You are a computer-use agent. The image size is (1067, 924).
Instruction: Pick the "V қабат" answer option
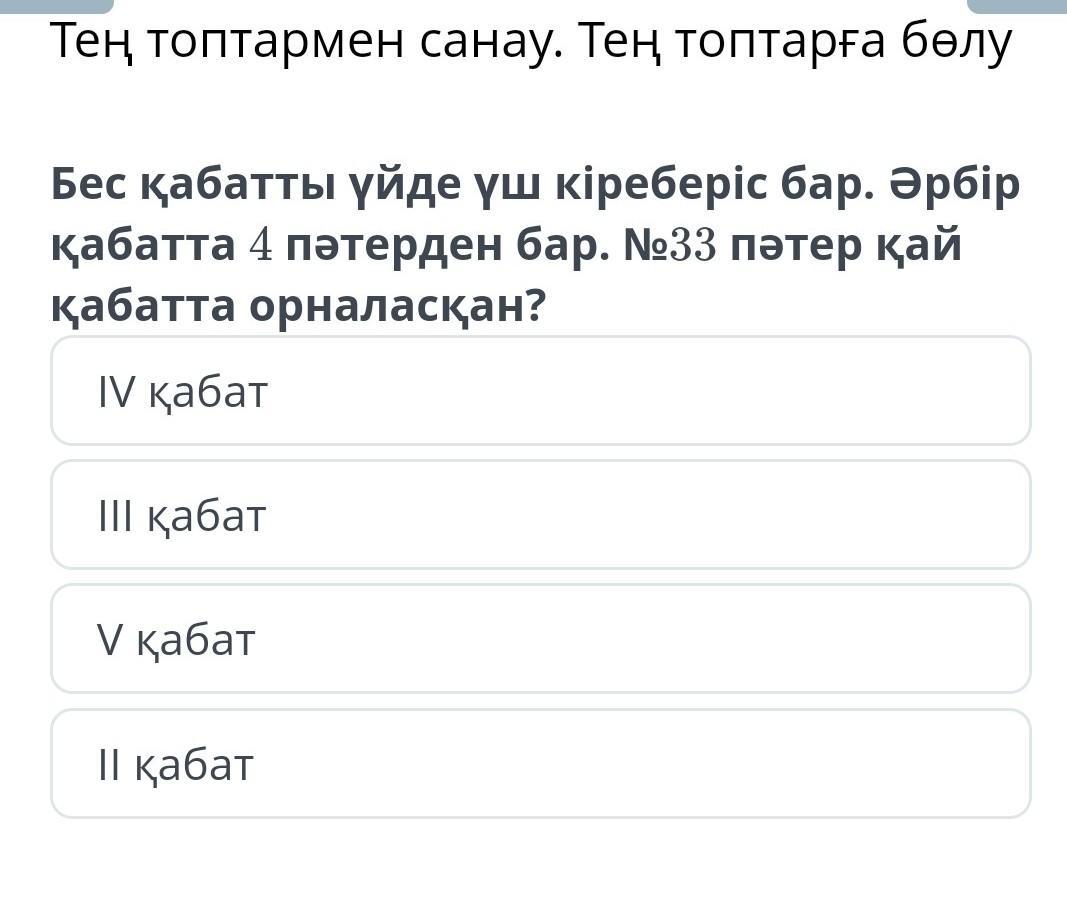point(541,639)
